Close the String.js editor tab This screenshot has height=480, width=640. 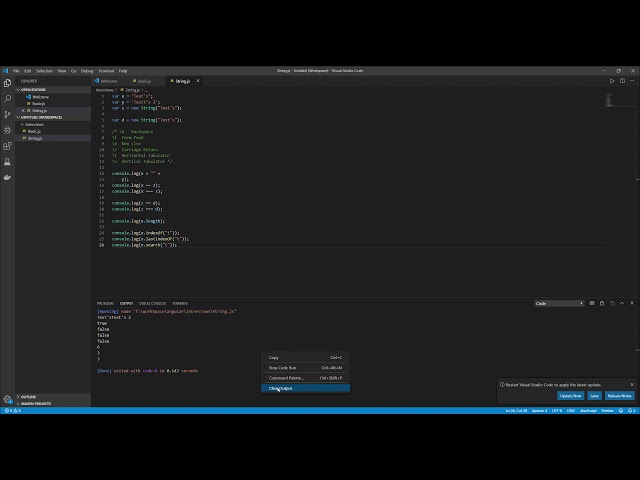[198, 81]
